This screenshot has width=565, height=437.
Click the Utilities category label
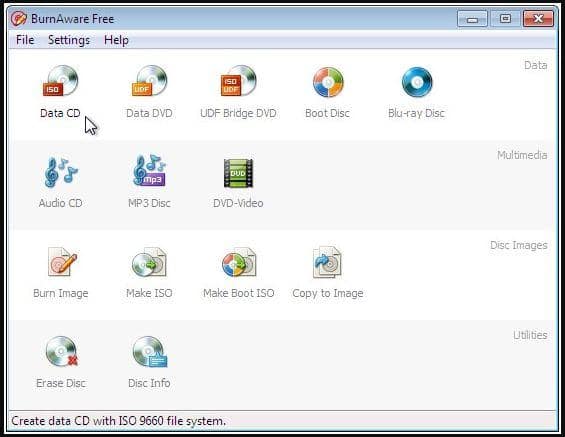[530, 335]
